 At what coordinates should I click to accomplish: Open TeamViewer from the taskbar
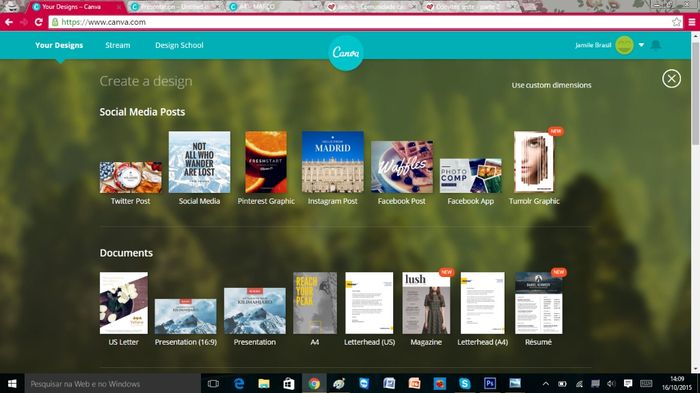click(x=364, y=384)
